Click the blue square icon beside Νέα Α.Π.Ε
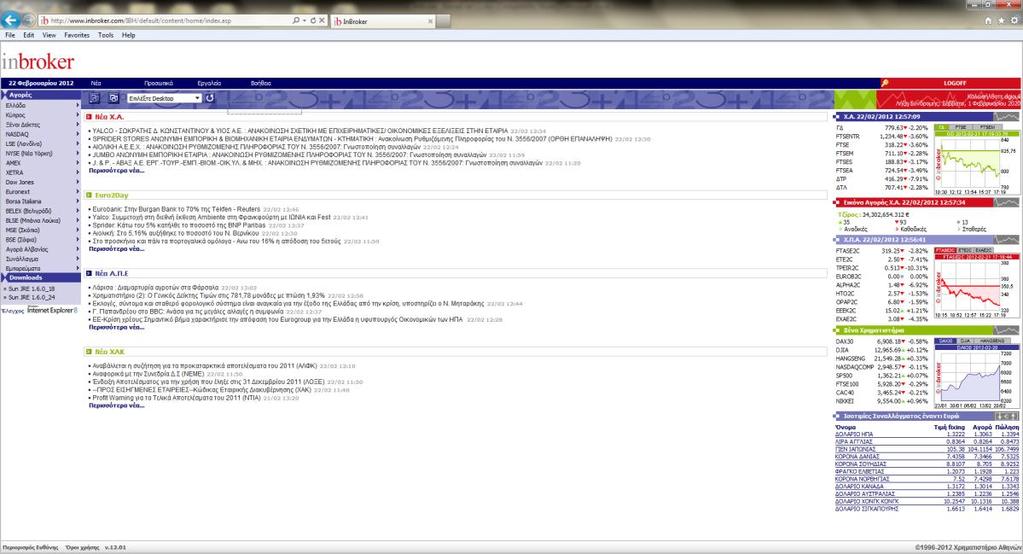Image resolution: width=1023 pixels, height=554 pixels. [89, 273]
